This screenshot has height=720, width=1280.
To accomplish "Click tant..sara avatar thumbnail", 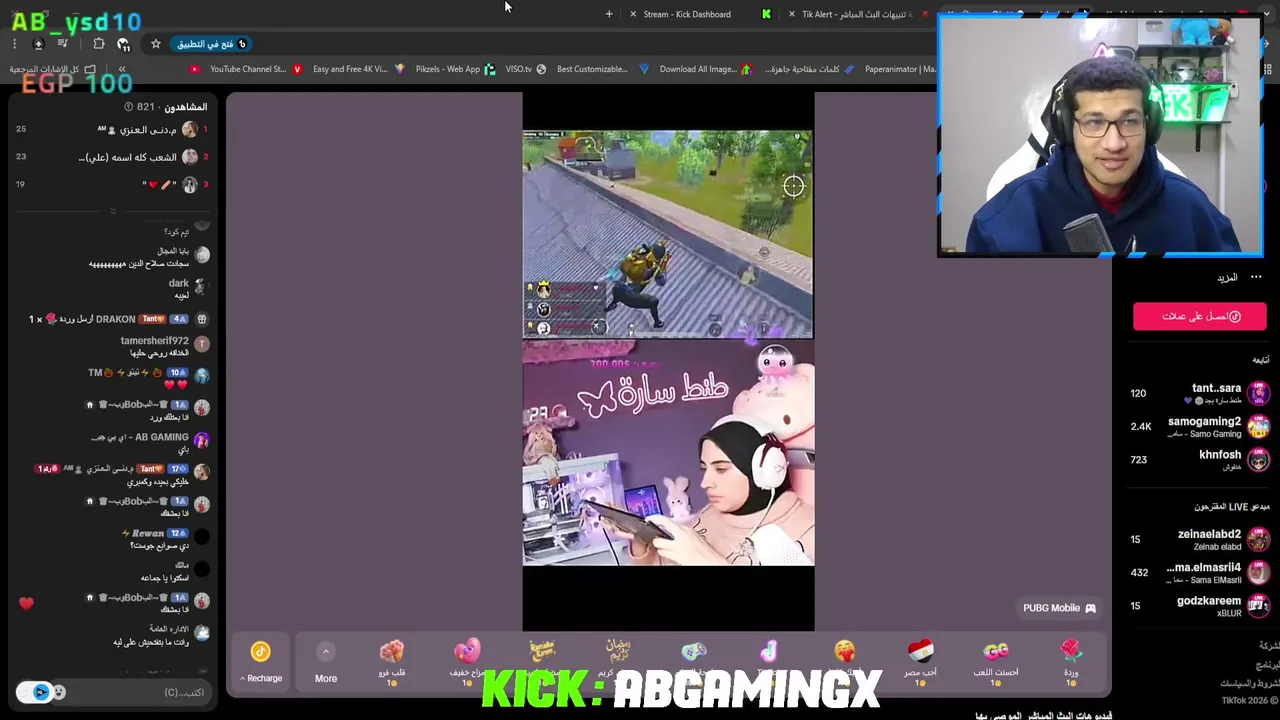I will [1258, 393].
